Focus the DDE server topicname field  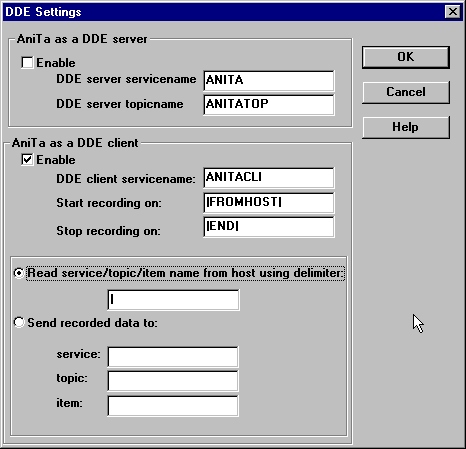[x=269, y=105]
